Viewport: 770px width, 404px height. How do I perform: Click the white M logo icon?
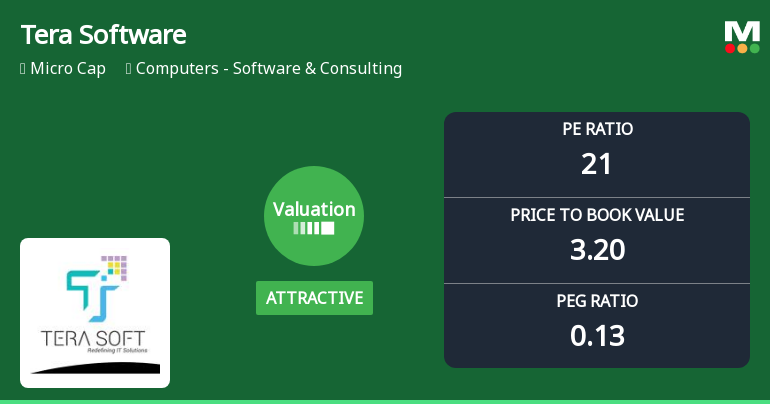click(x=742, y=31)
